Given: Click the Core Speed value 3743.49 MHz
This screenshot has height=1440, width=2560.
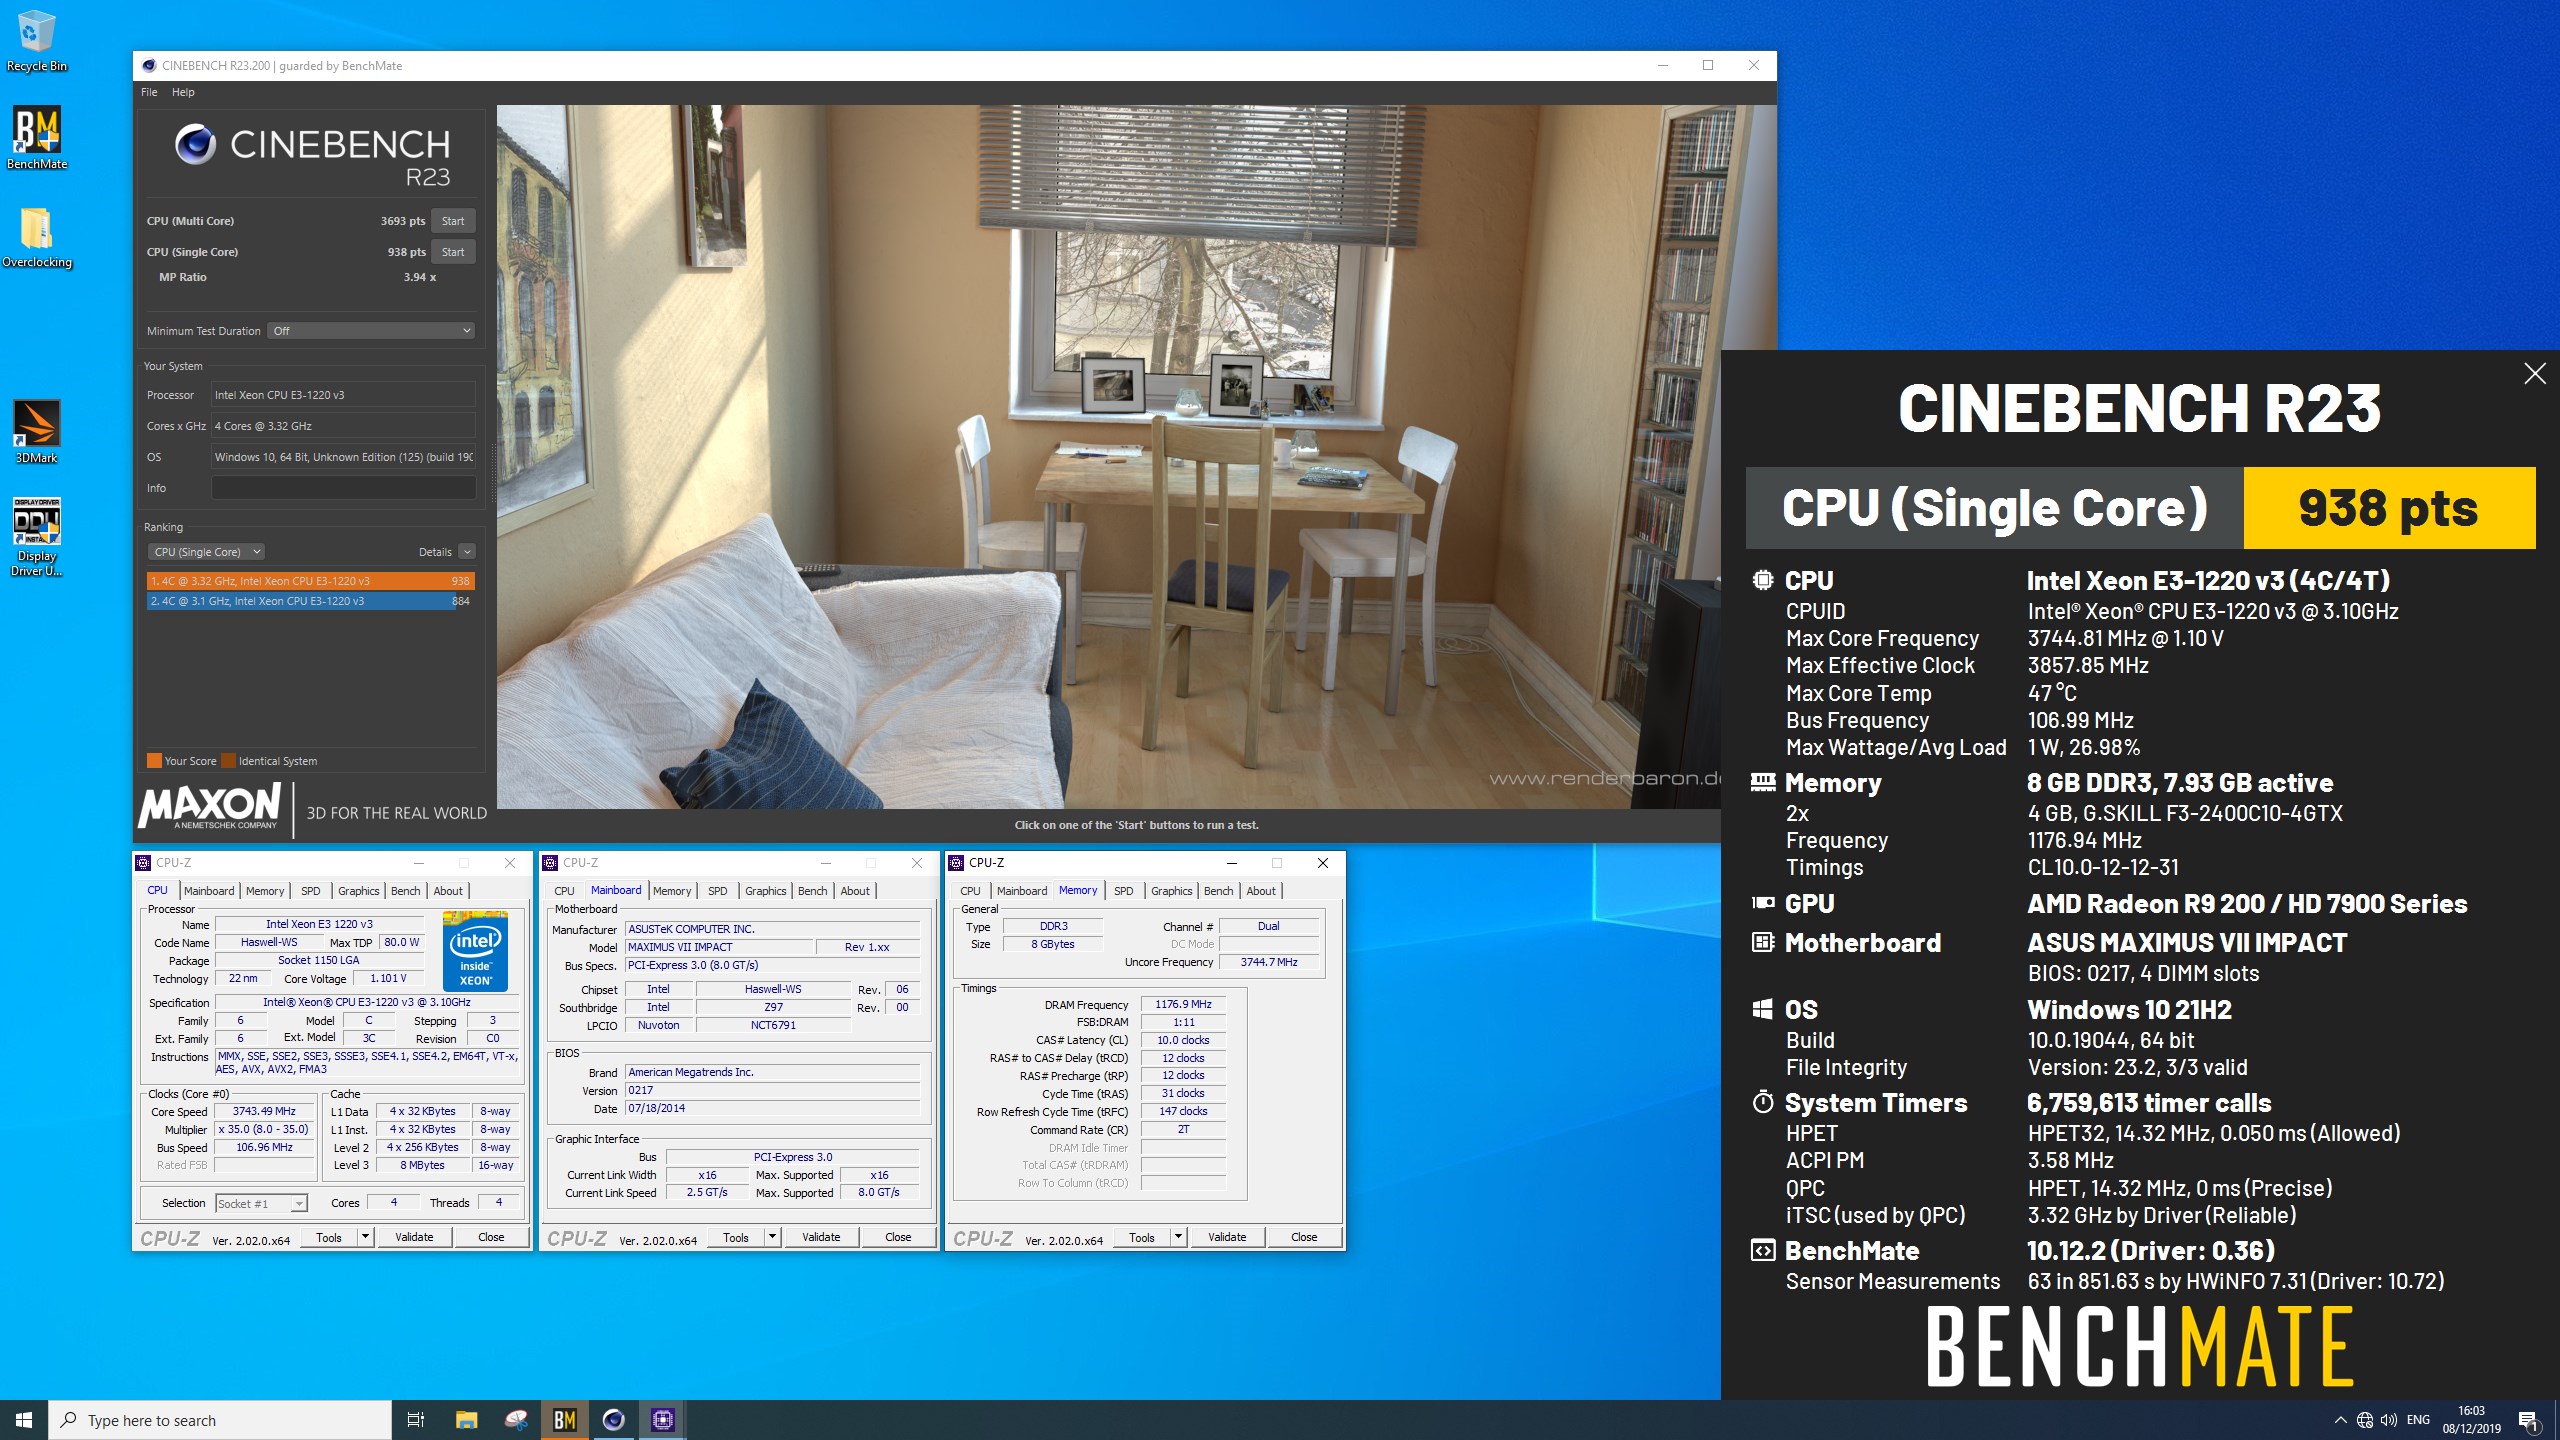Looking at the screenshot, I should pyautogui.click(x=264, y=1111).
